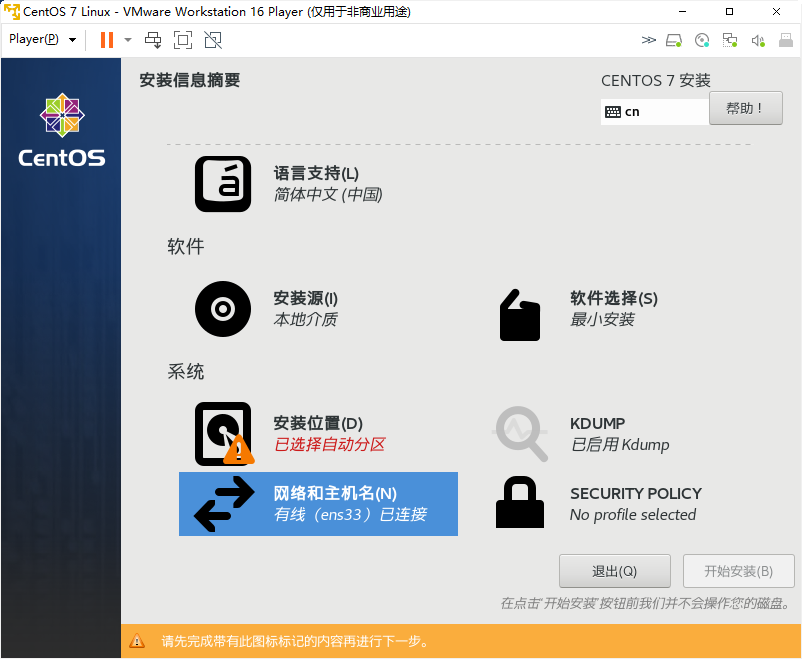Expand the hidden devices chevron
The height and width of the screenshot is (659, 802).
(649, 40)
